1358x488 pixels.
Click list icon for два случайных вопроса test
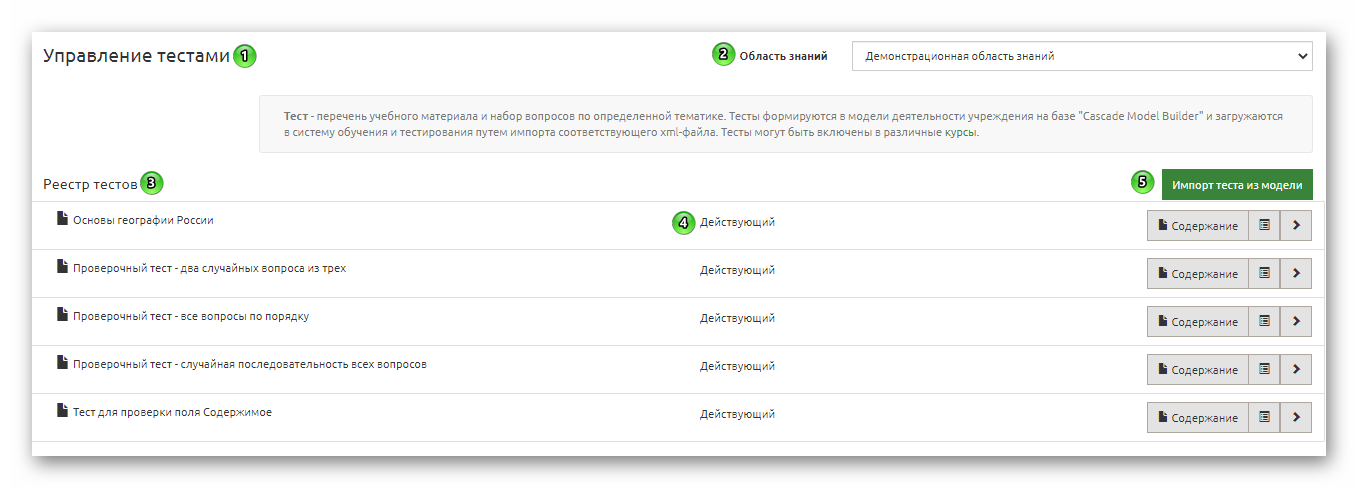(x=1264, y=274)
